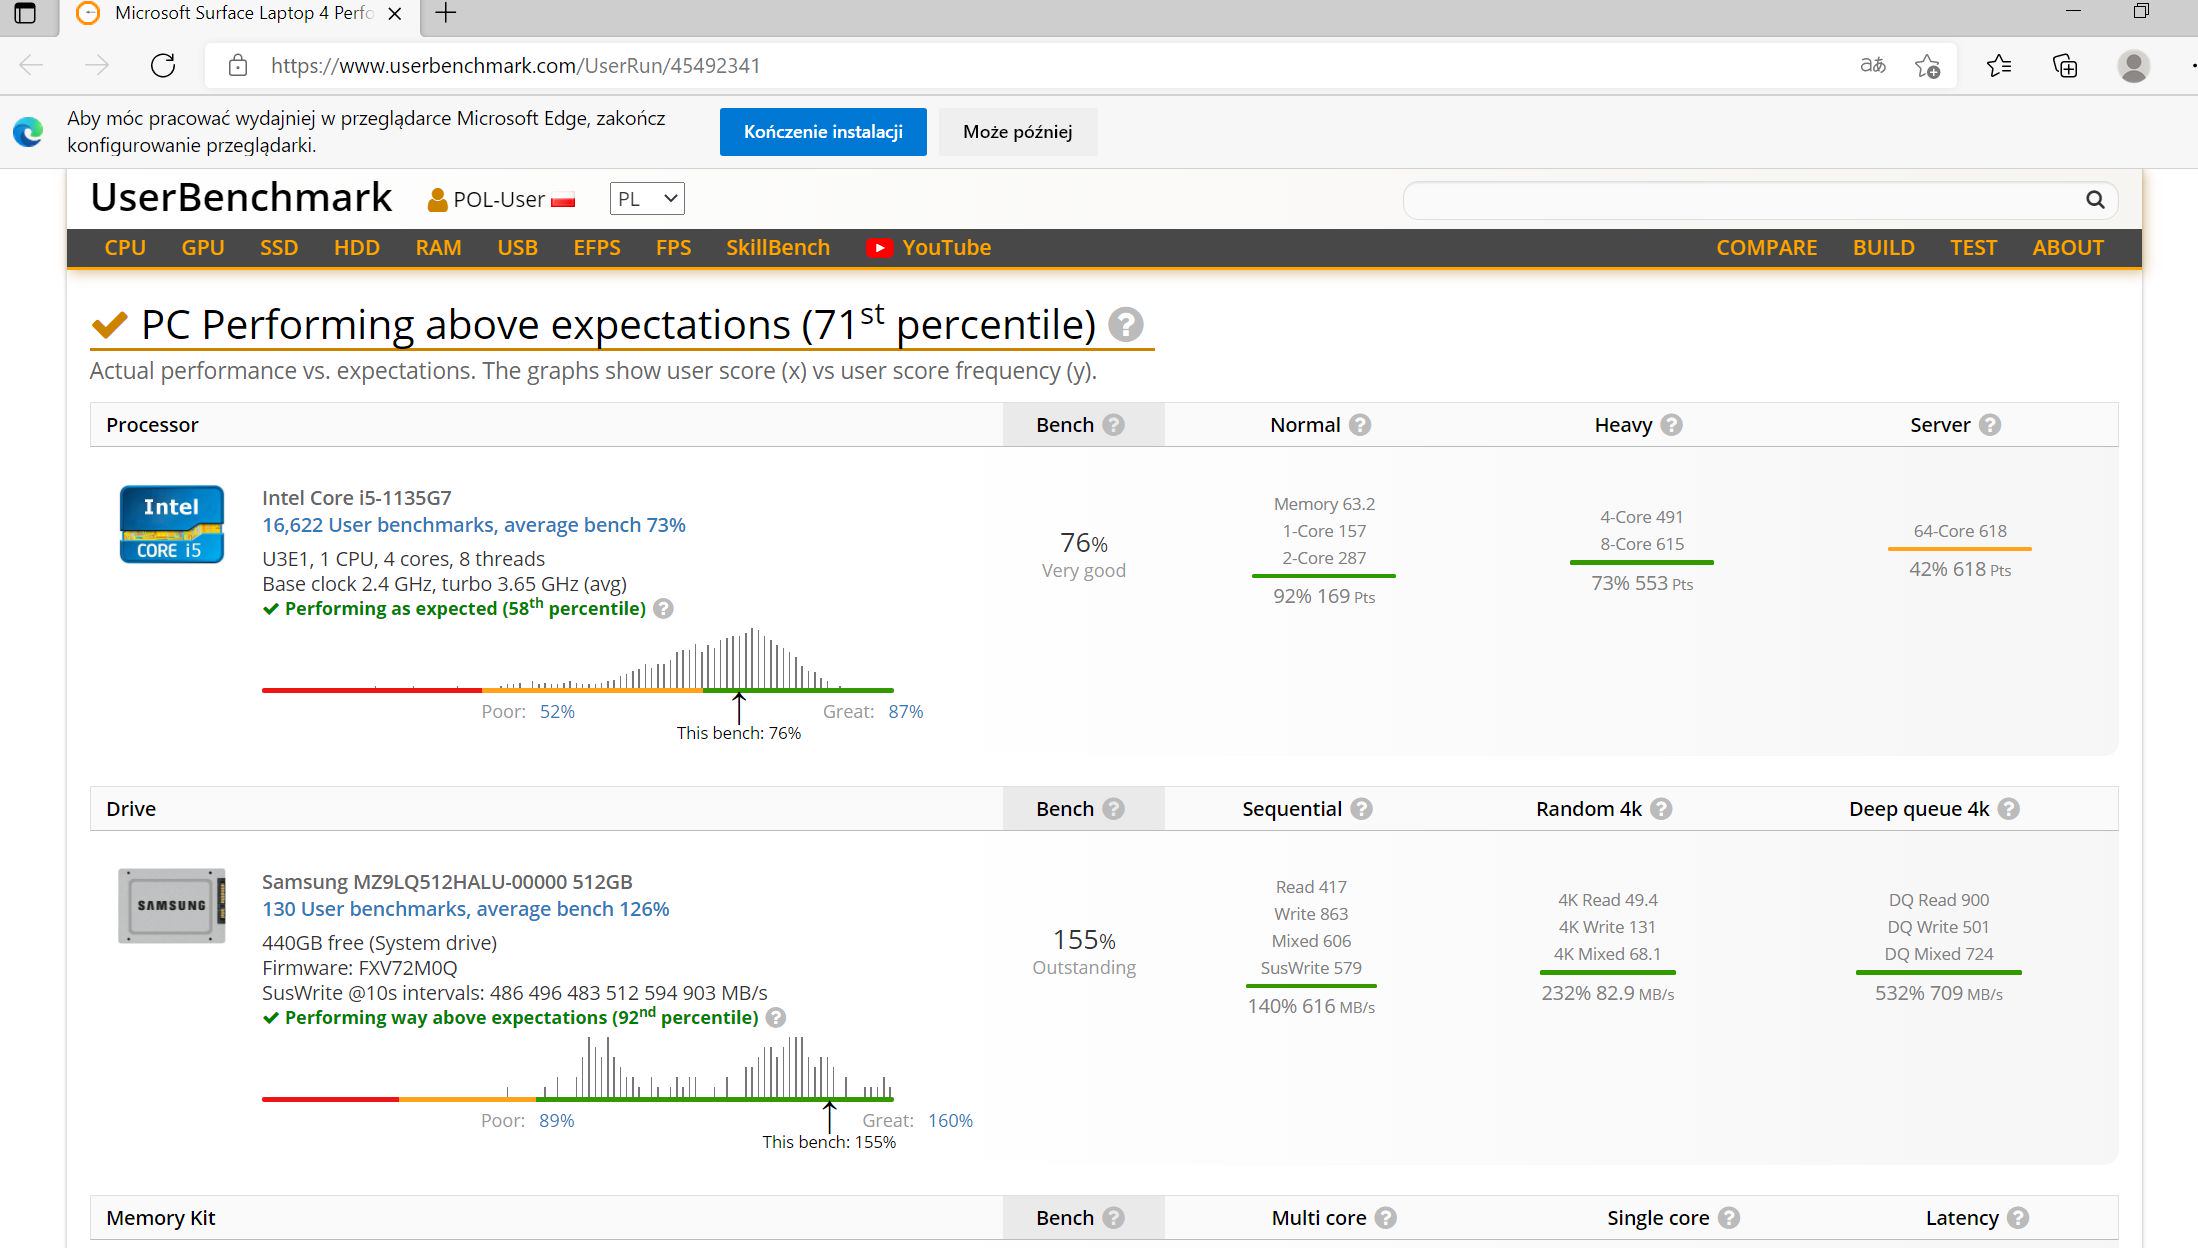
Task: Open 16,622 User benchmarks link
Action: 473,525
